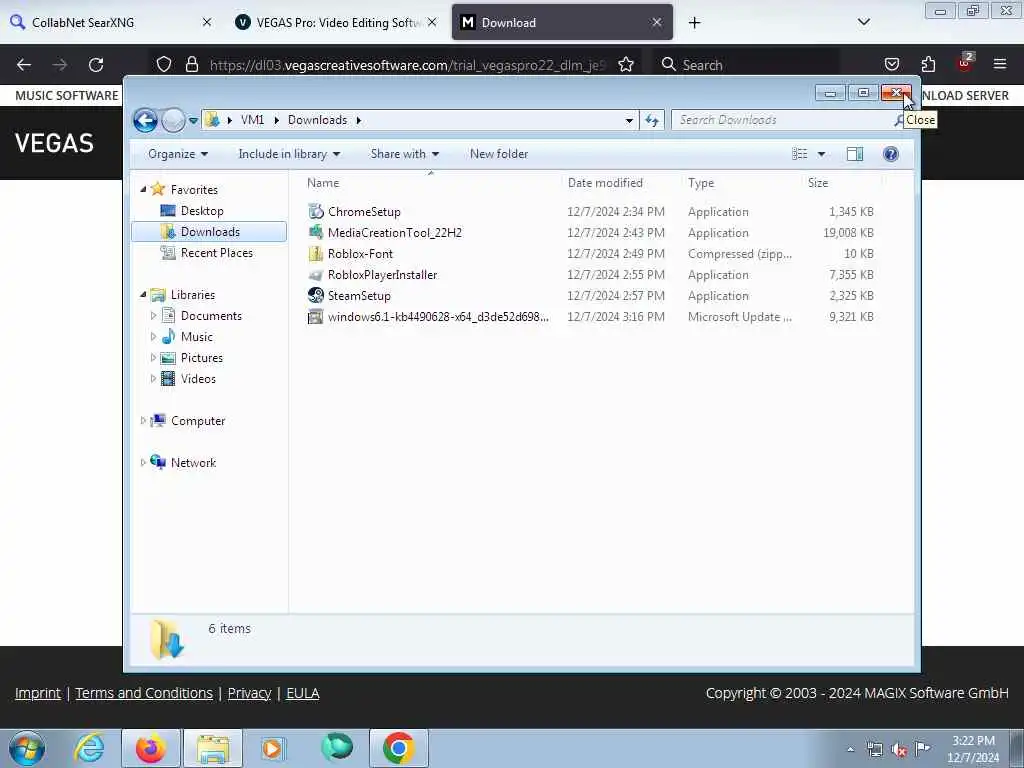Open the Include in library menu
Image resolution: width=1024 pixels, height=768 pixels.
pyautogui.click(x=289, y=154)
